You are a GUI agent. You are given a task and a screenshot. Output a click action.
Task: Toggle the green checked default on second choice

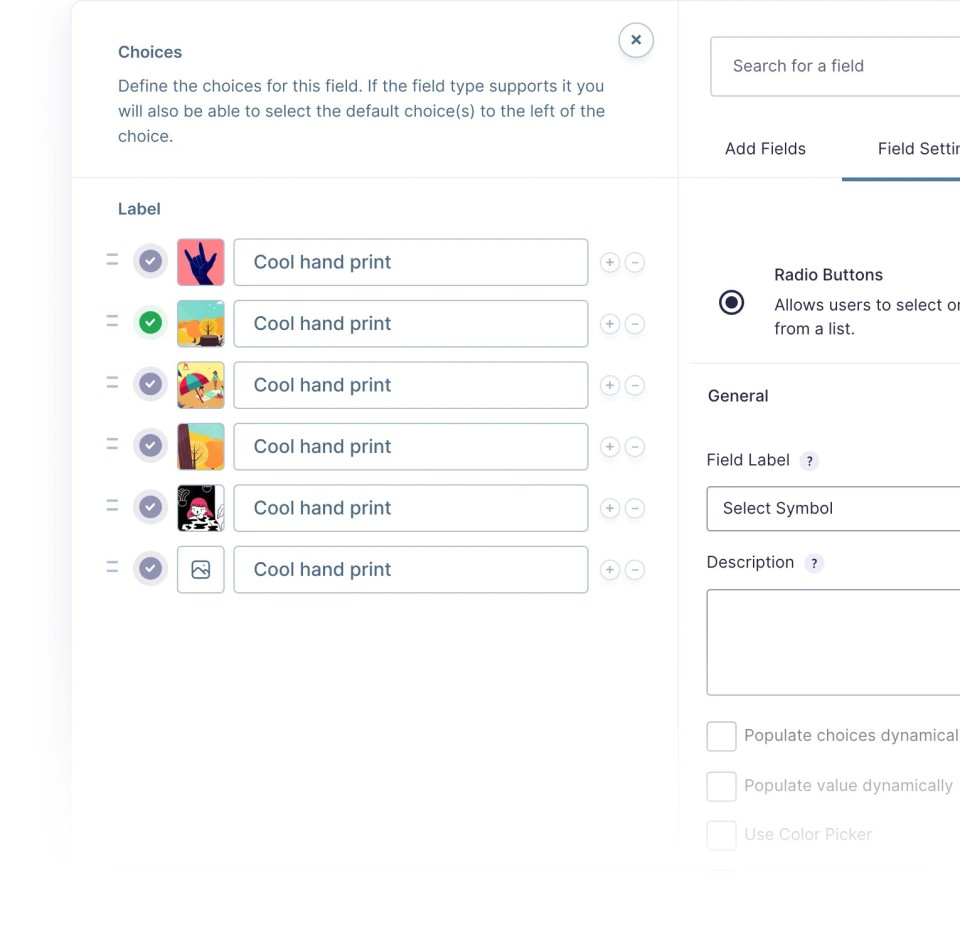point(150,323)
